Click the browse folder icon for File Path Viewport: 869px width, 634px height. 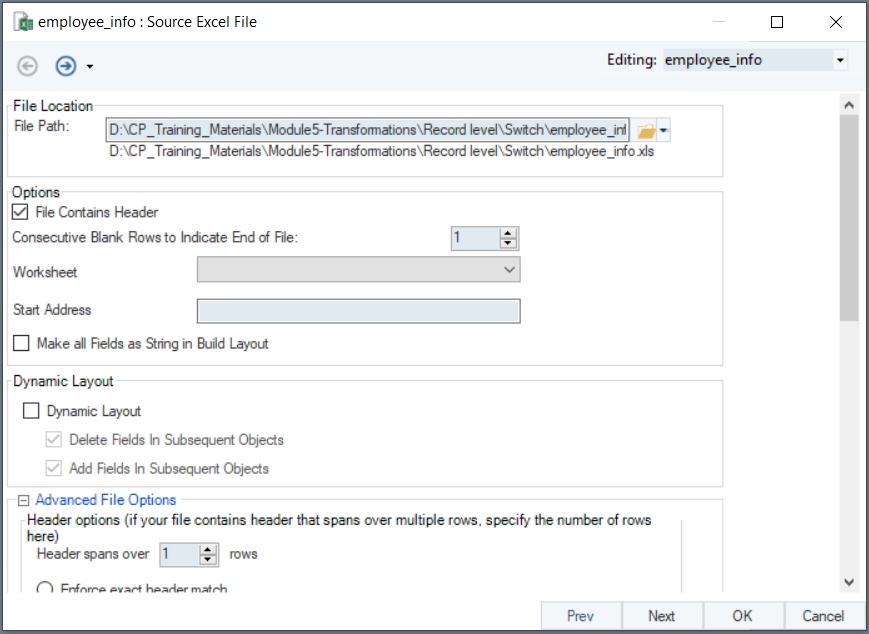[646, 130]
